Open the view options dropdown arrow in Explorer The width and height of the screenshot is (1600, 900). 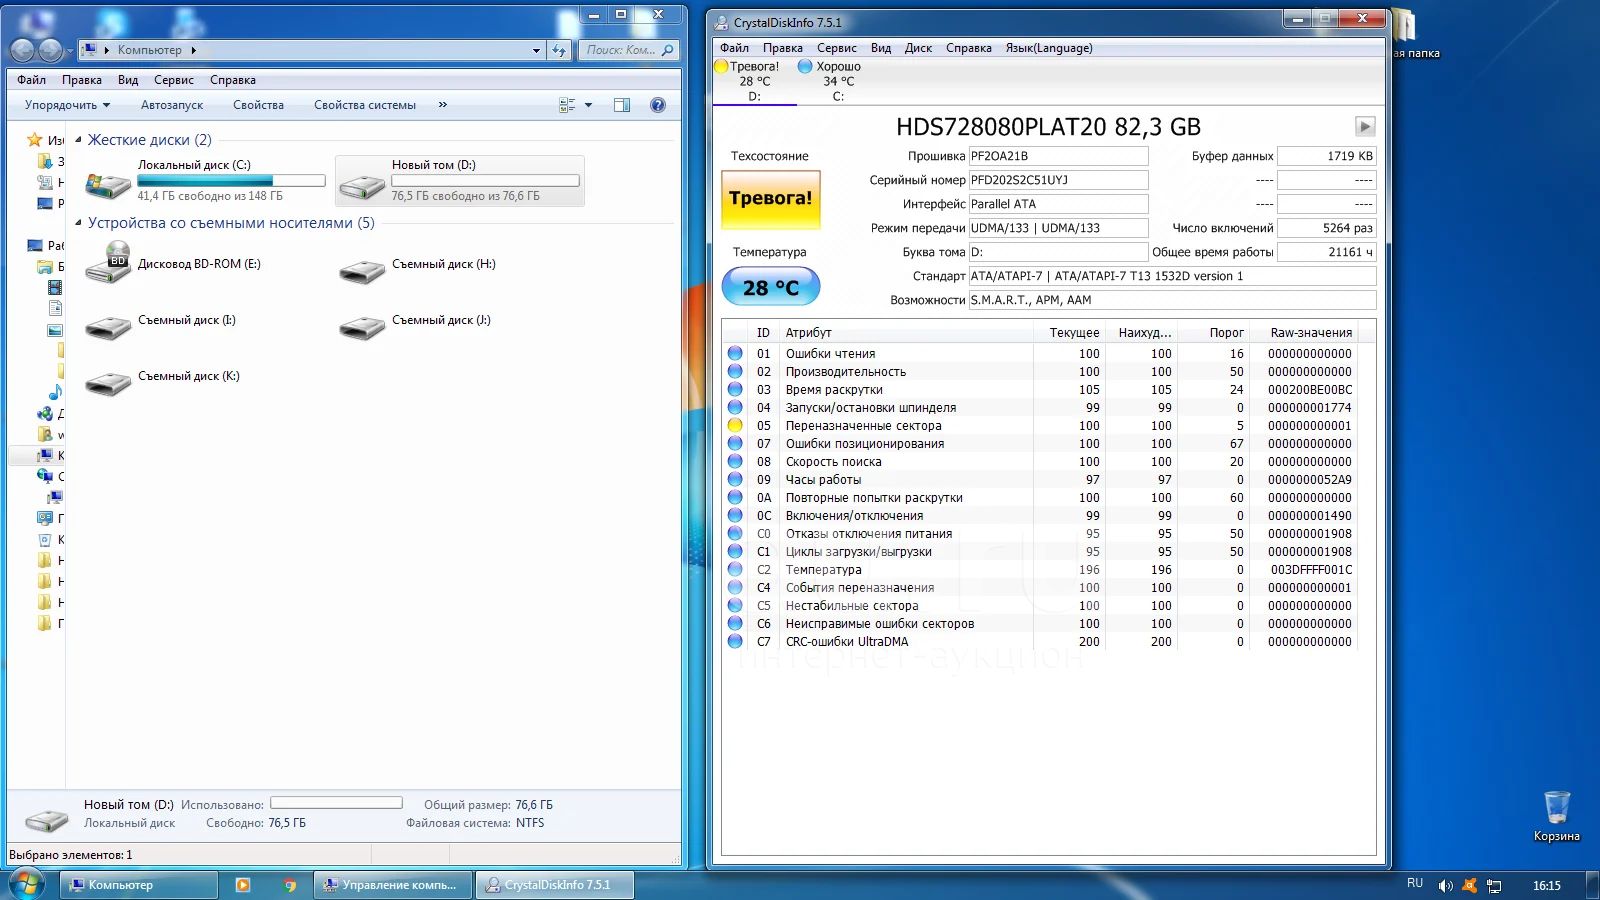(x=588, y=105)
